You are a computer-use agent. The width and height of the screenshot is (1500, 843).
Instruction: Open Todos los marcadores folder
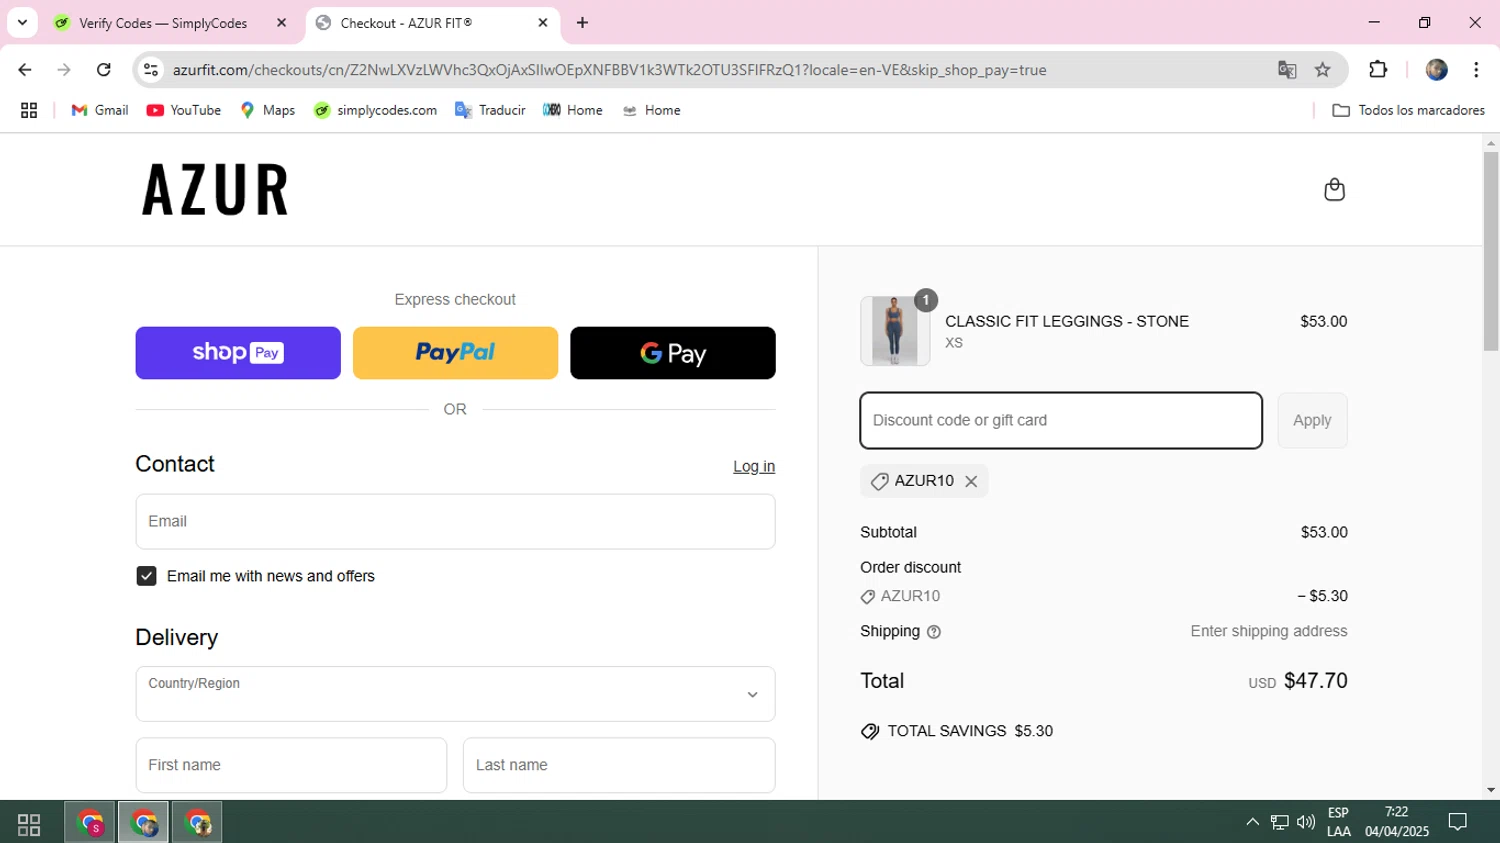[1409, 111]
